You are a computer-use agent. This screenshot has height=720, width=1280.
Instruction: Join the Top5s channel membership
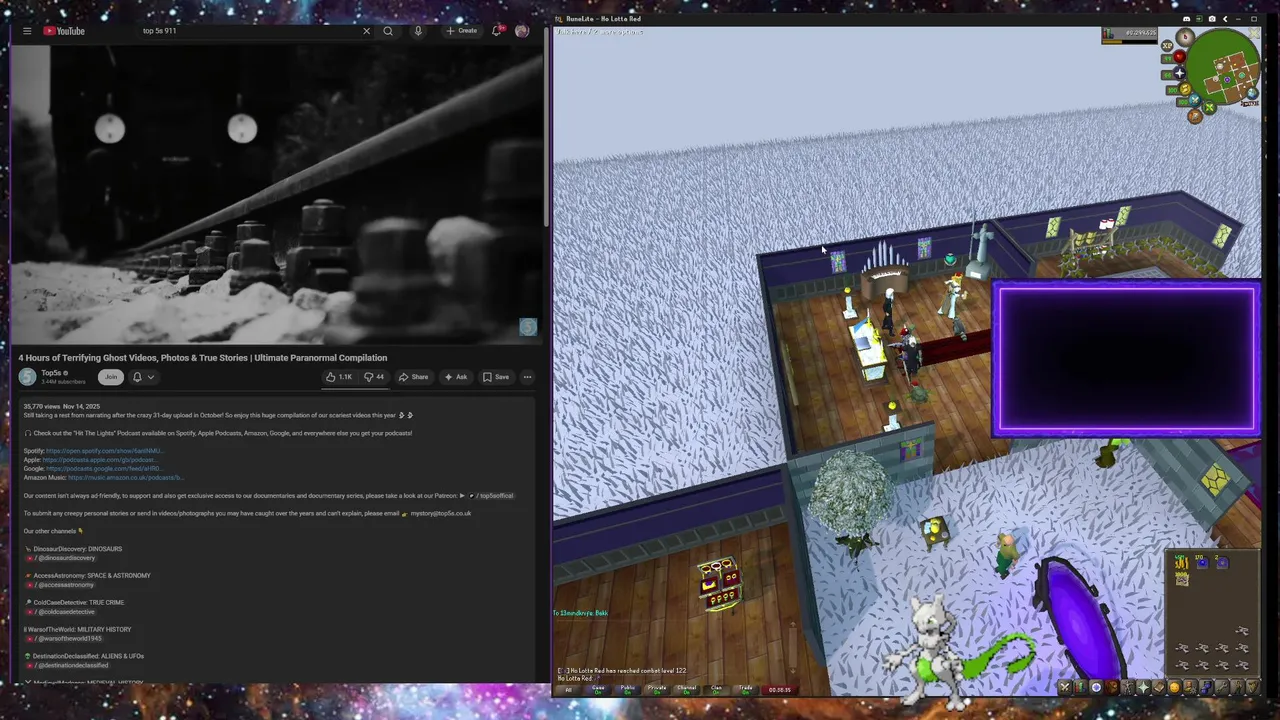pyautogui.click(x=110, y=377)
